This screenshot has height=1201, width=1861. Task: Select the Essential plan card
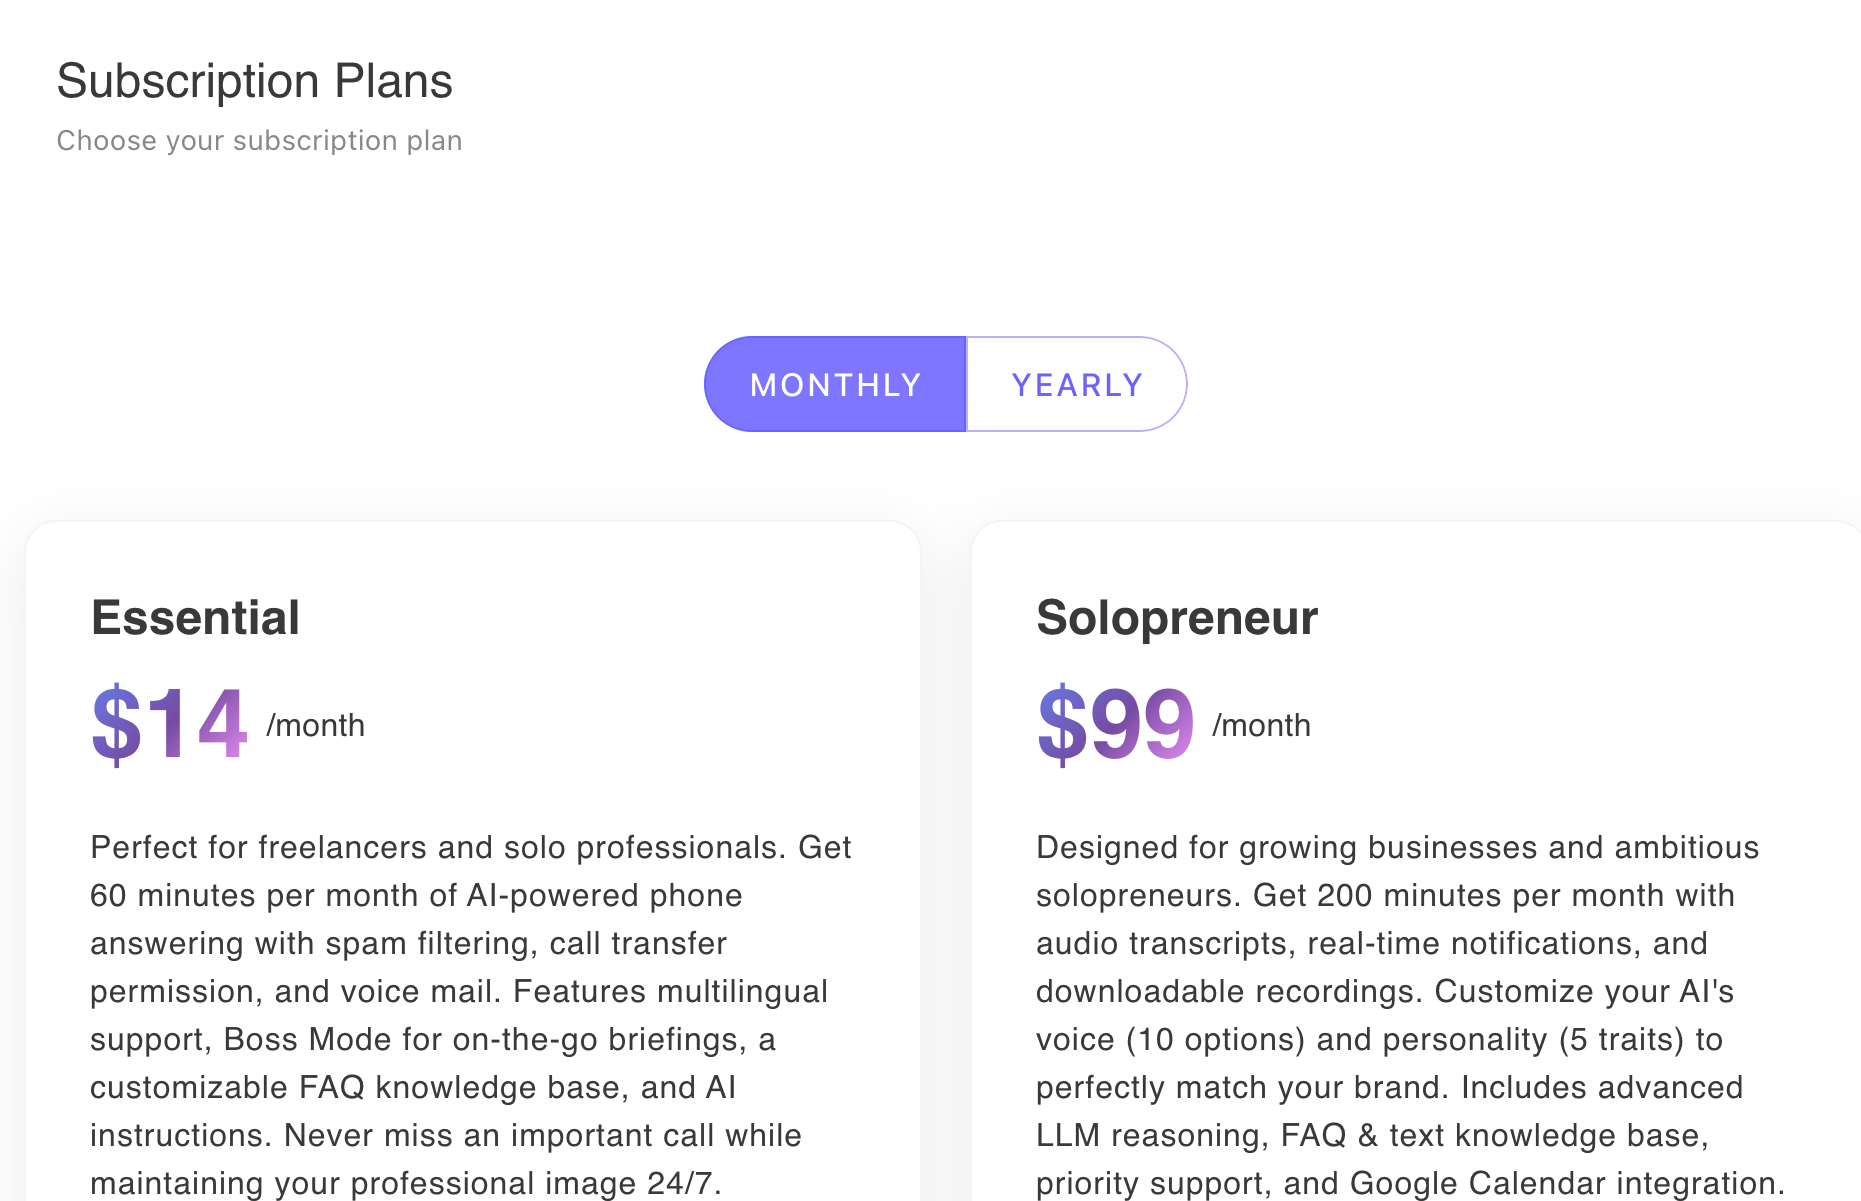472,850
